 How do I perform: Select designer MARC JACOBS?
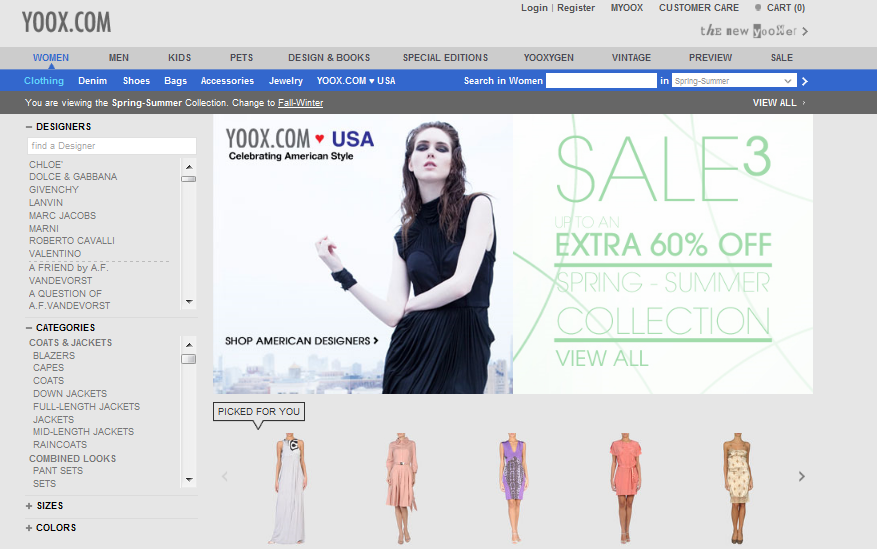tap(63, 216)
